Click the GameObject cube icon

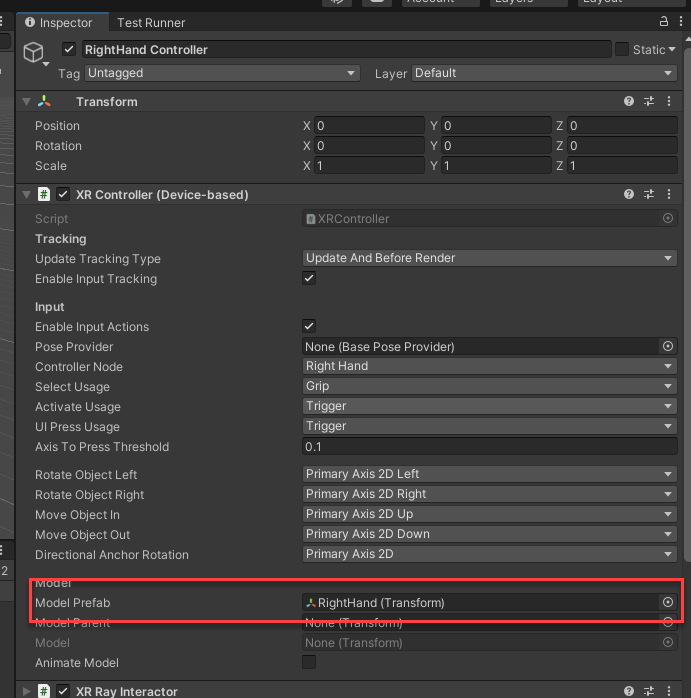(x=33, y=53)
